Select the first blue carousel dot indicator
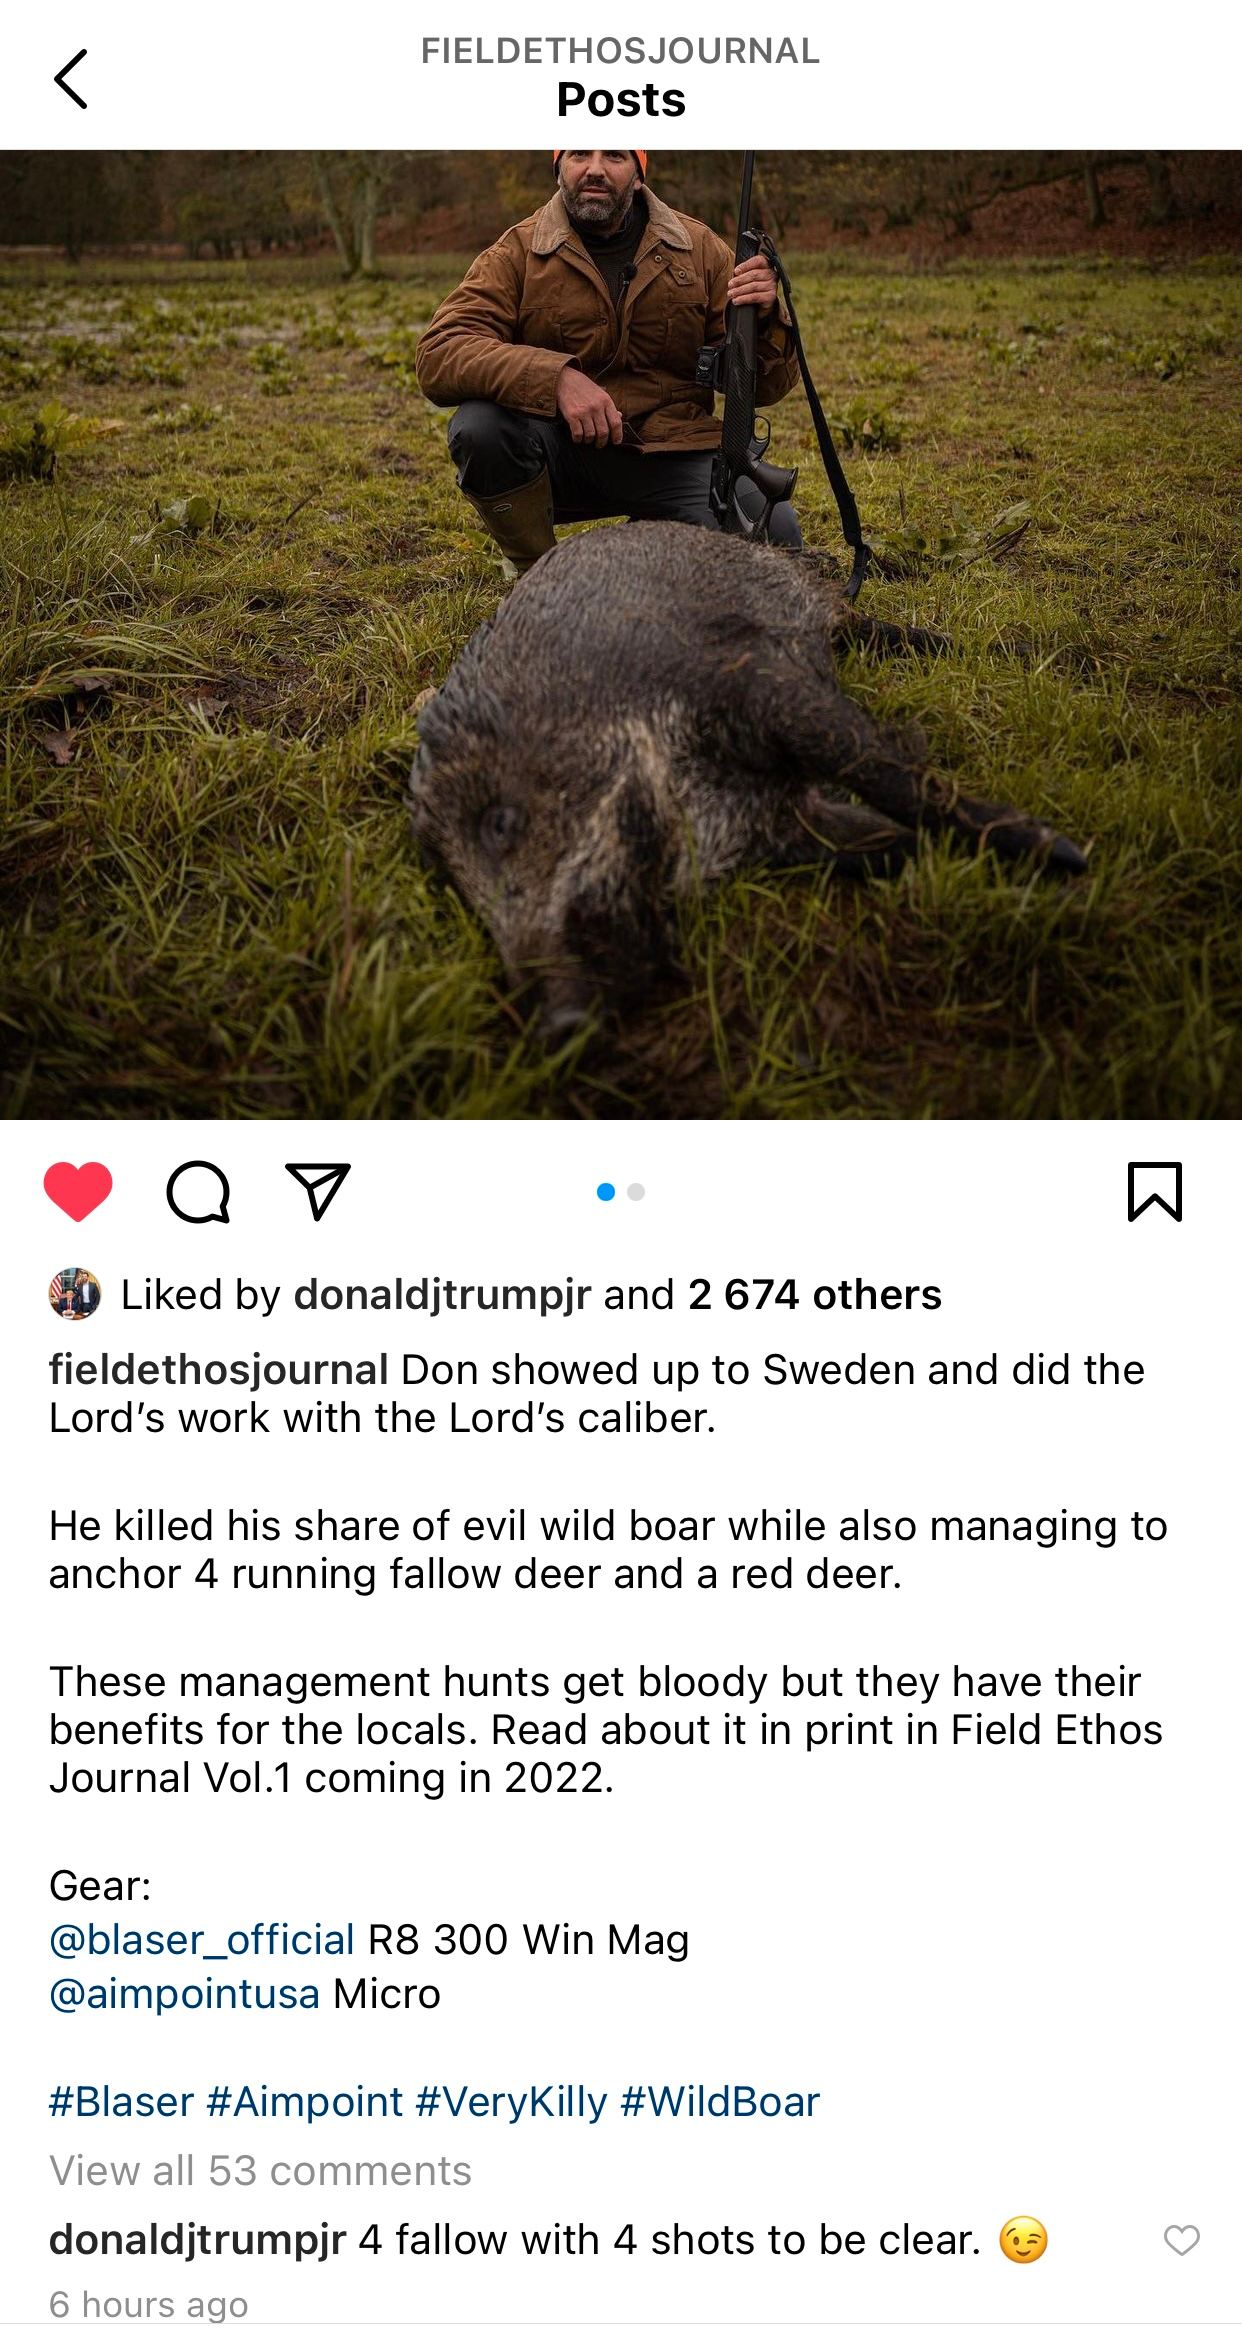Viewport: 1242px width, 2336px height. (x=606, y=1192)
